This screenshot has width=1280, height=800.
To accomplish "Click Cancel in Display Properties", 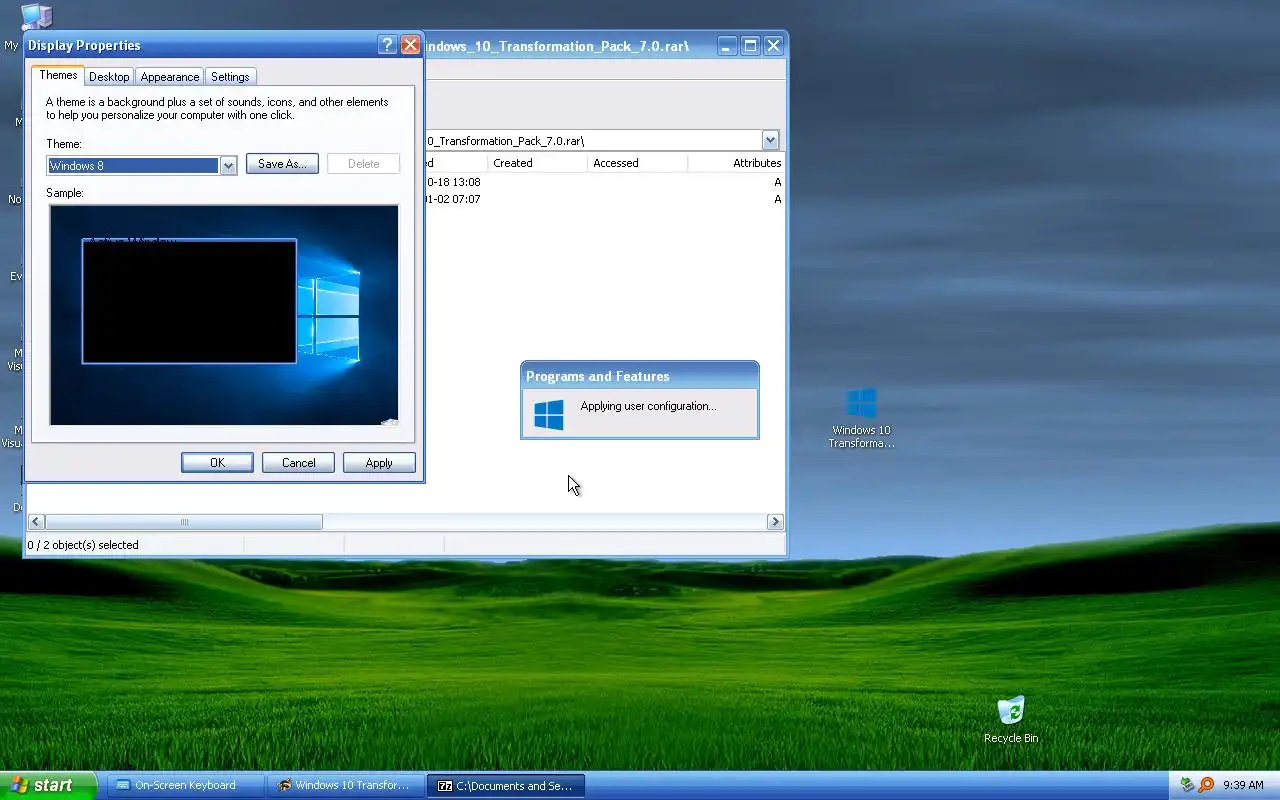I will (x=298, y=463).
